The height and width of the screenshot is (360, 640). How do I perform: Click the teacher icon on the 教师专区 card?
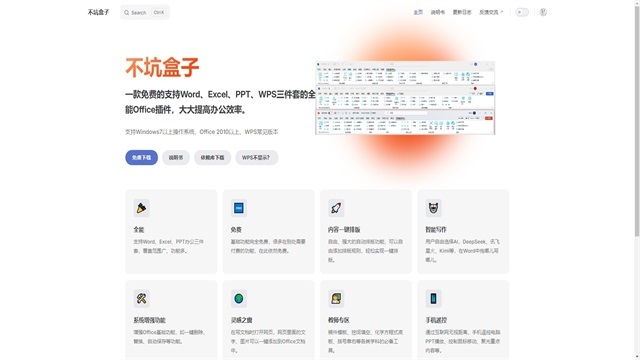pyautogui.click(x=336, y=299)
